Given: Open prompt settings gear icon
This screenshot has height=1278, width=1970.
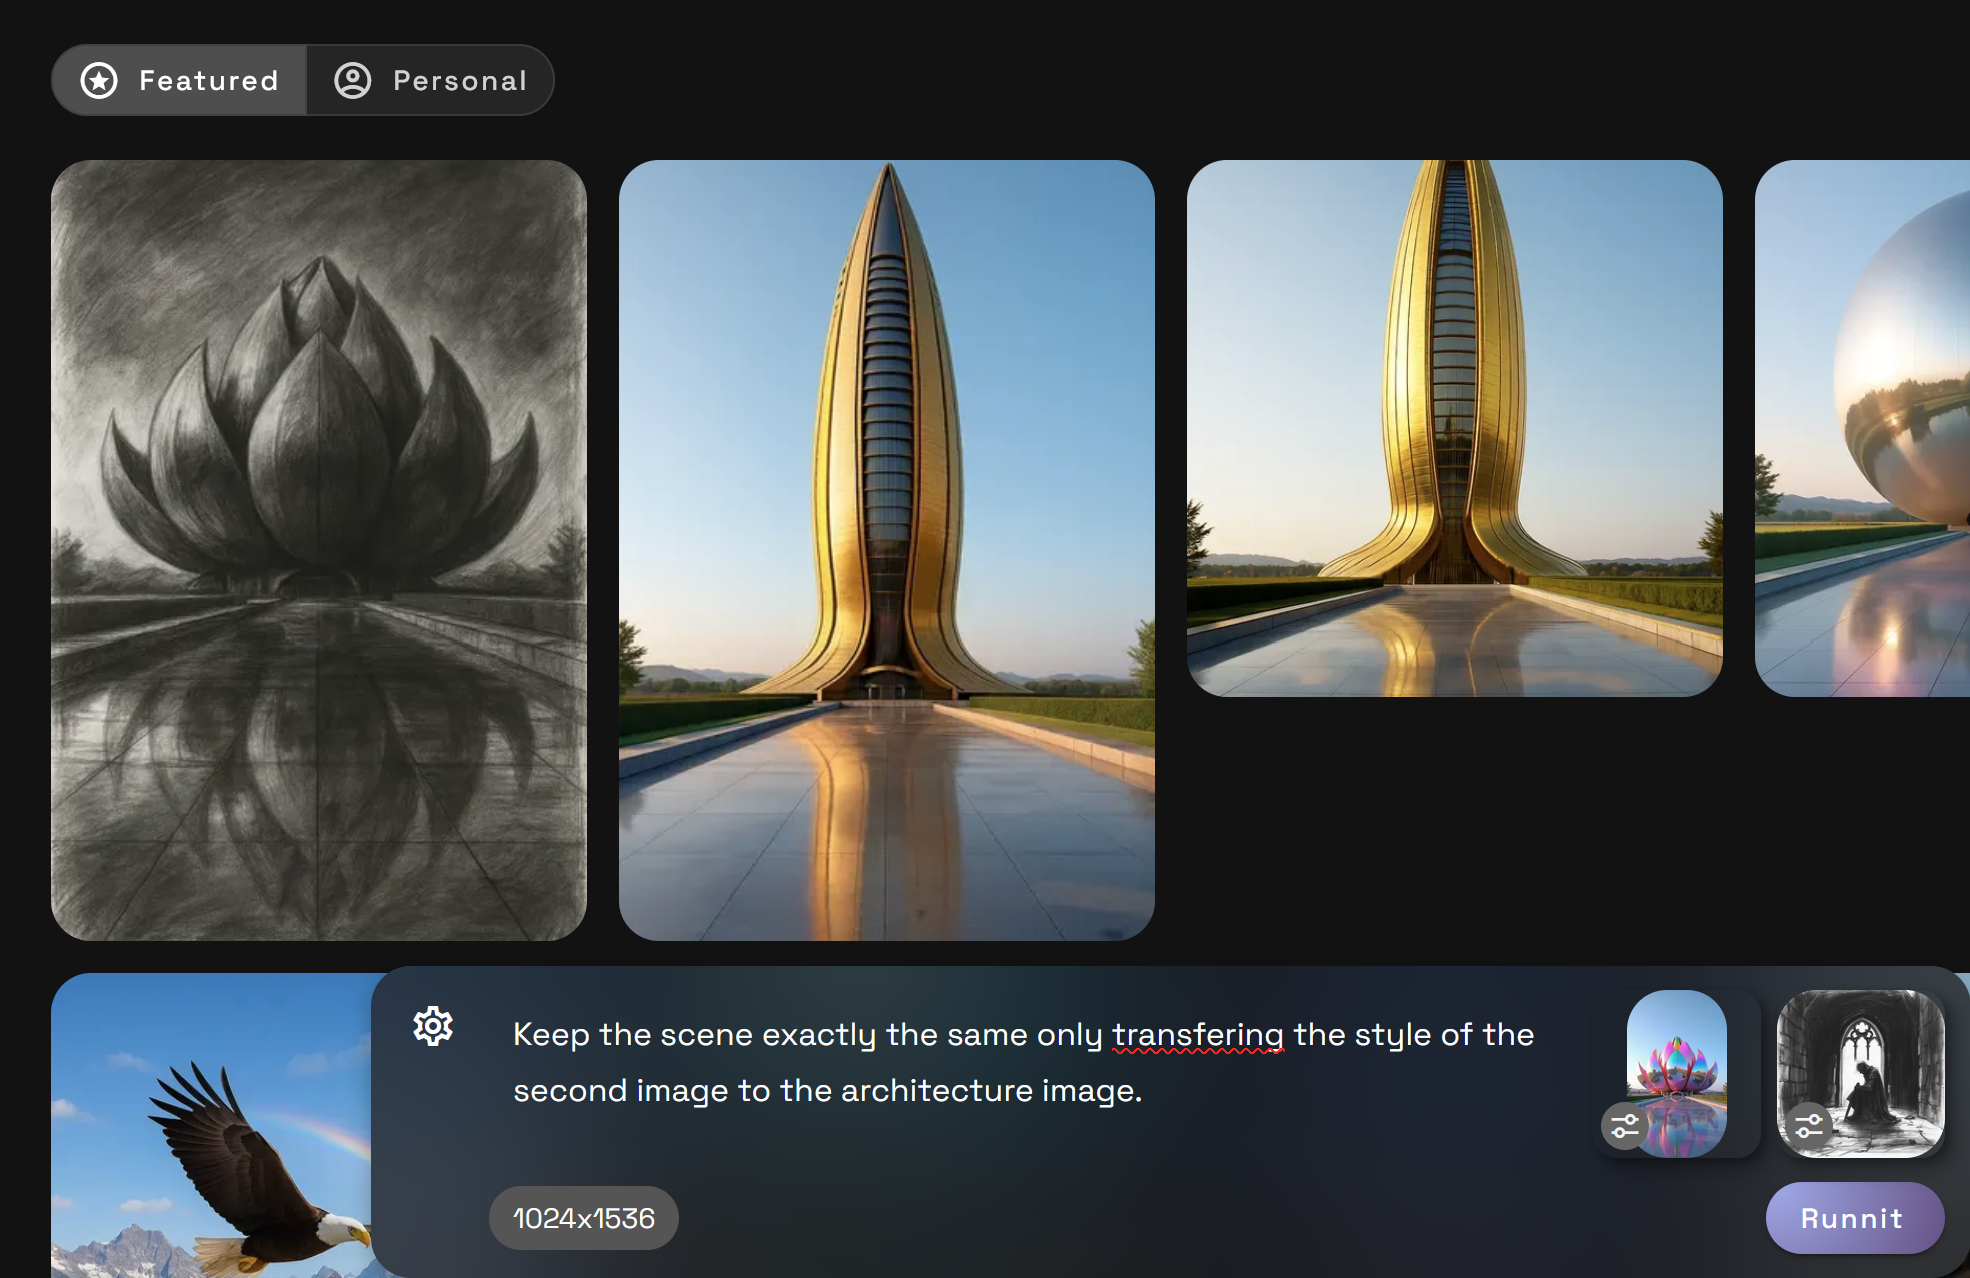Looking at the screenshot, I should (x=433, y=1027).
